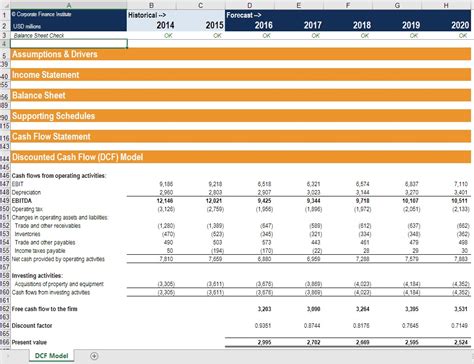Select row 3 header
The width and height of the screenshot is (474, 364).
(x=5, y=35)
